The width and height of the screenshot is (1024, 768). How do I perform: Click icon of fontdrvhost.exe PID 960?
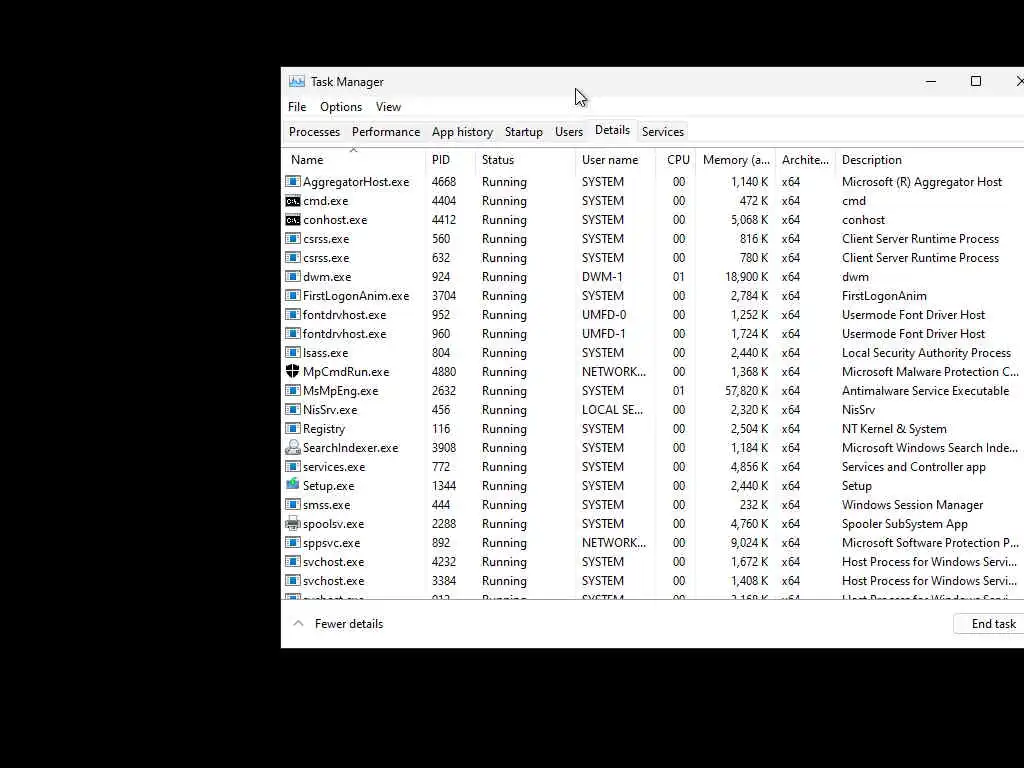(x=293, y=333)
